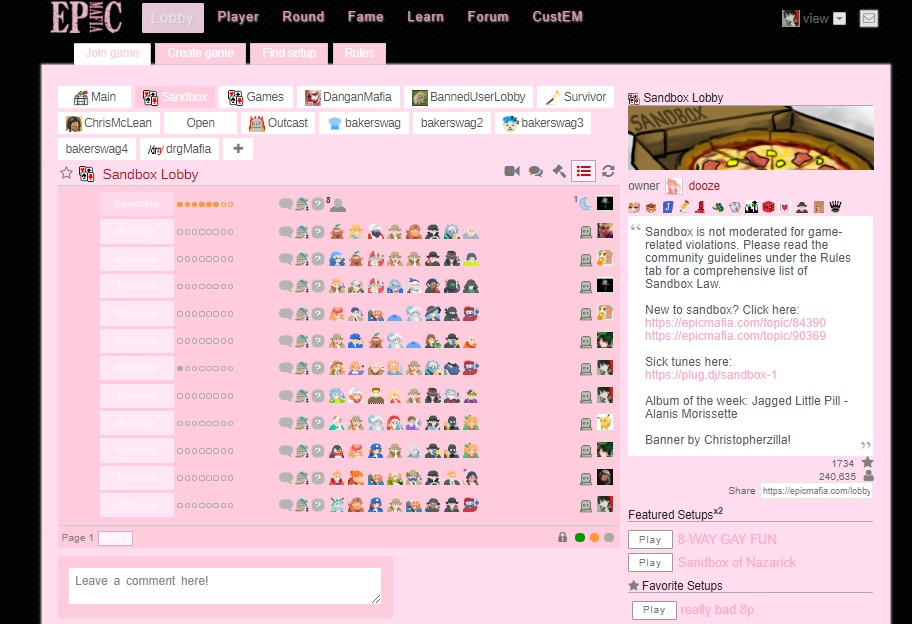
Task: Click the dice icon under owner dooze
Action: pyautogui.click(x=766, y=207)
